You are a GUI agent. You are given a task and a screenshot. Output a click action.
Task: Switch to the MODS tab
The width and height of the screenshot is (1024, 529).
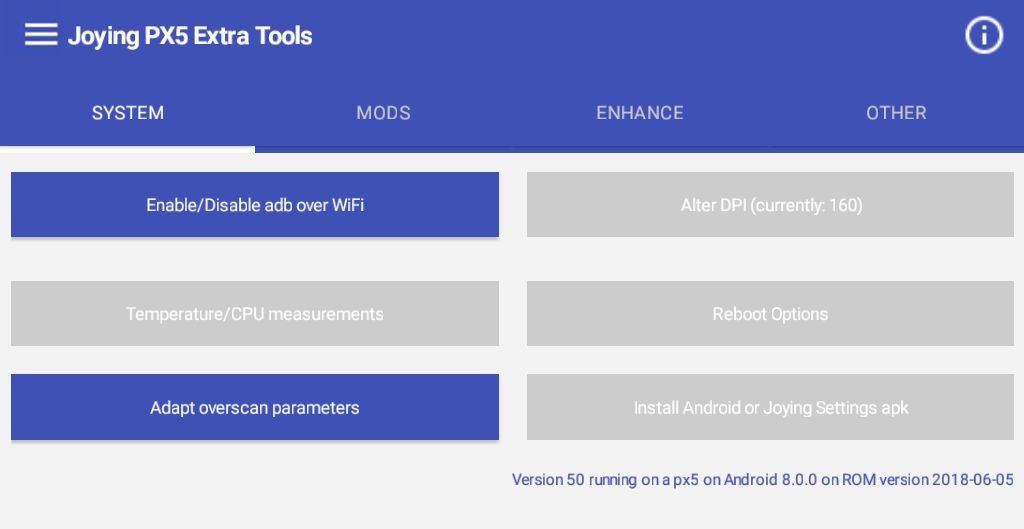pos(383,113)
